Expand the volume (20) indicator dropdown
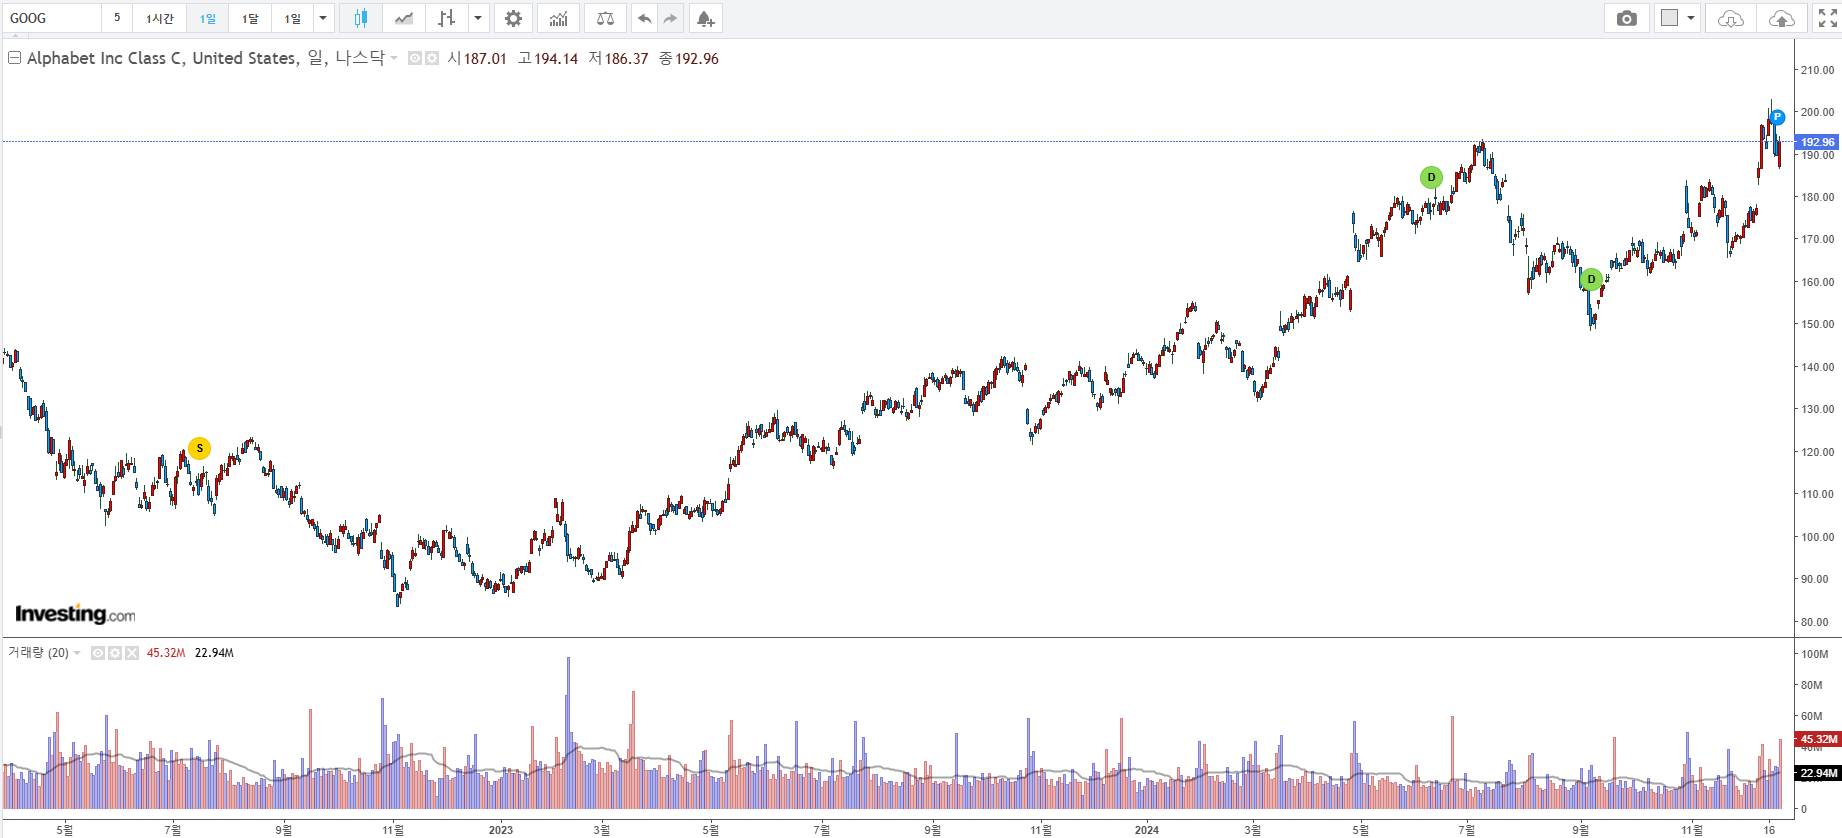Image resolution: width=1842 pixels, height=838 pixels. 77,653
